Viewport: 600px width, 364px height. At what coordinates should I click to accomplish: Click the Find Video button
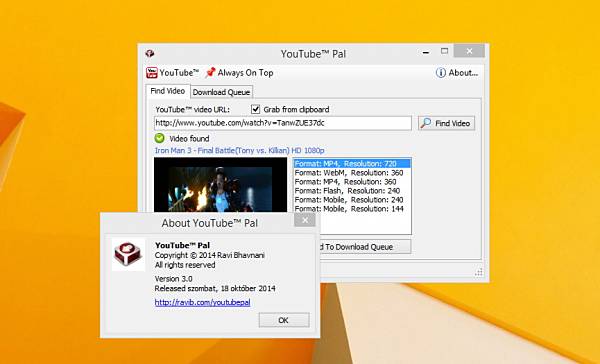(x=447, y=123)
